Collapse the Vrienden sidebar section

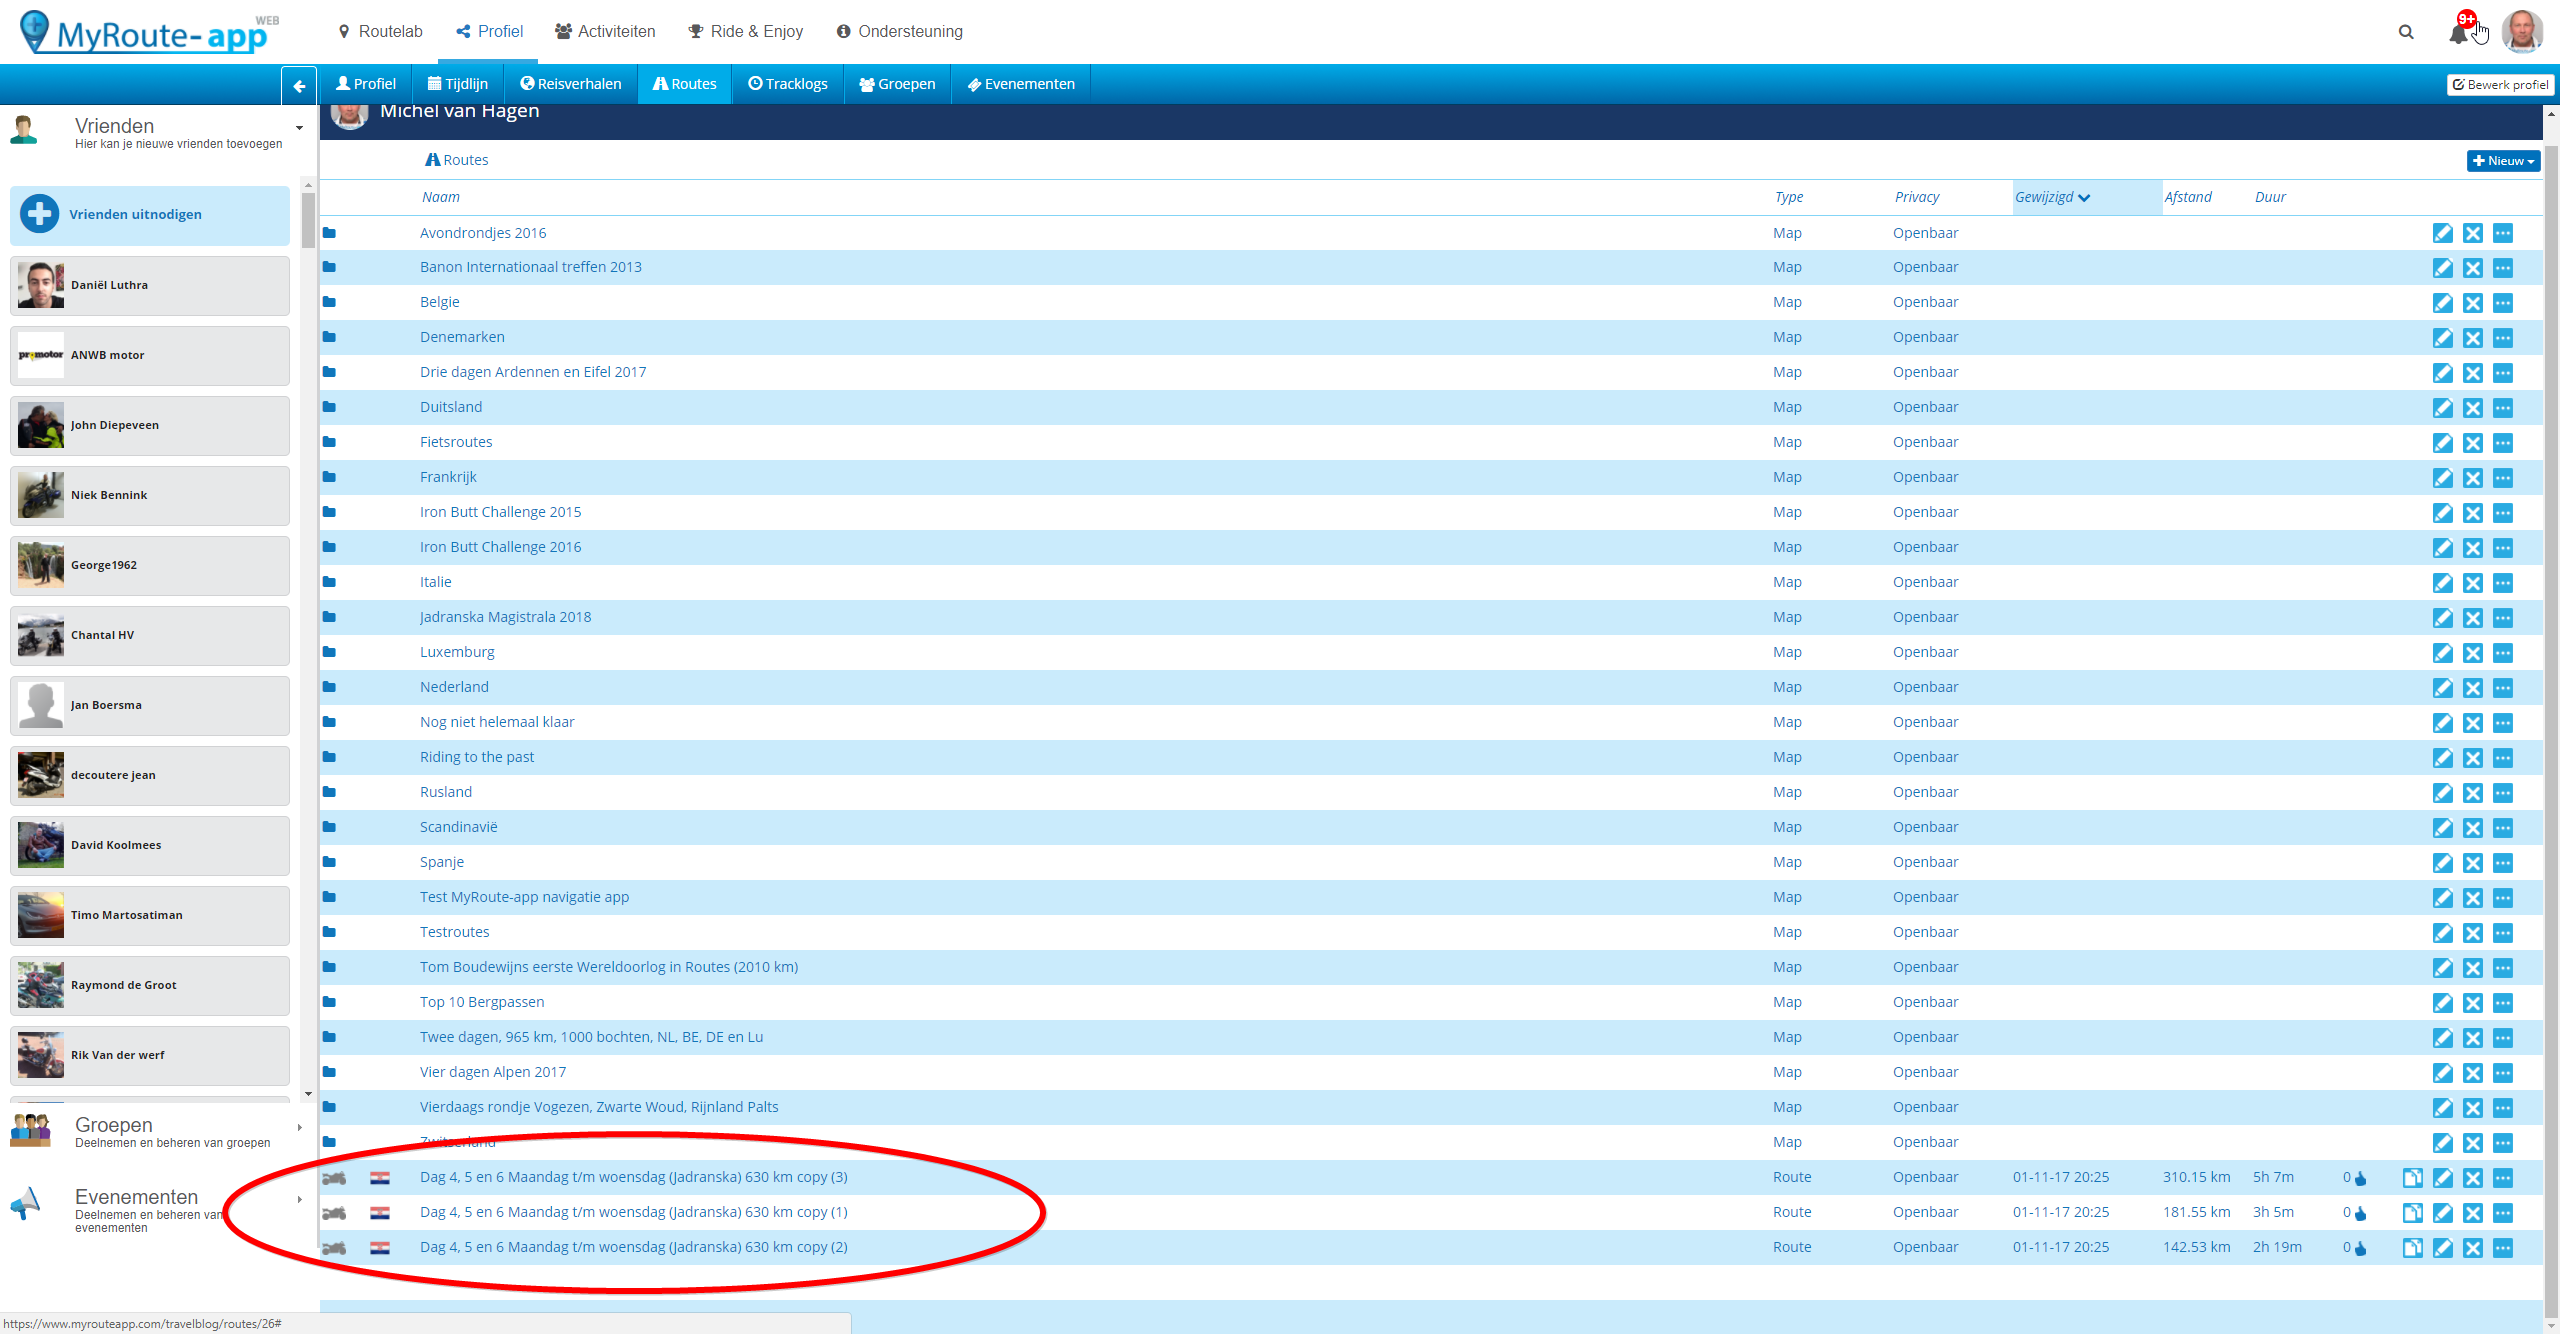(299, 128)
